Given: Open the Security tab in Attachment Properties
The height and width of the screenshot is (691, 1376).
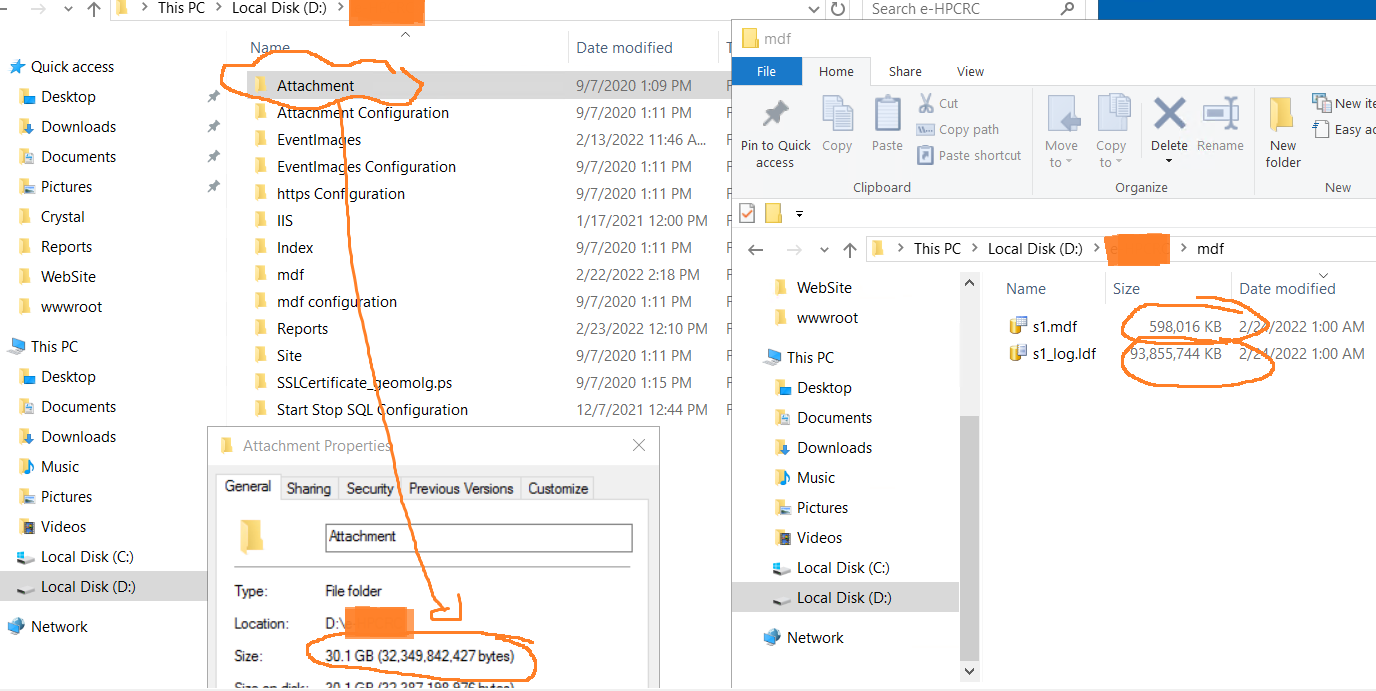Looking at the screenshot, I should point(369,488).
